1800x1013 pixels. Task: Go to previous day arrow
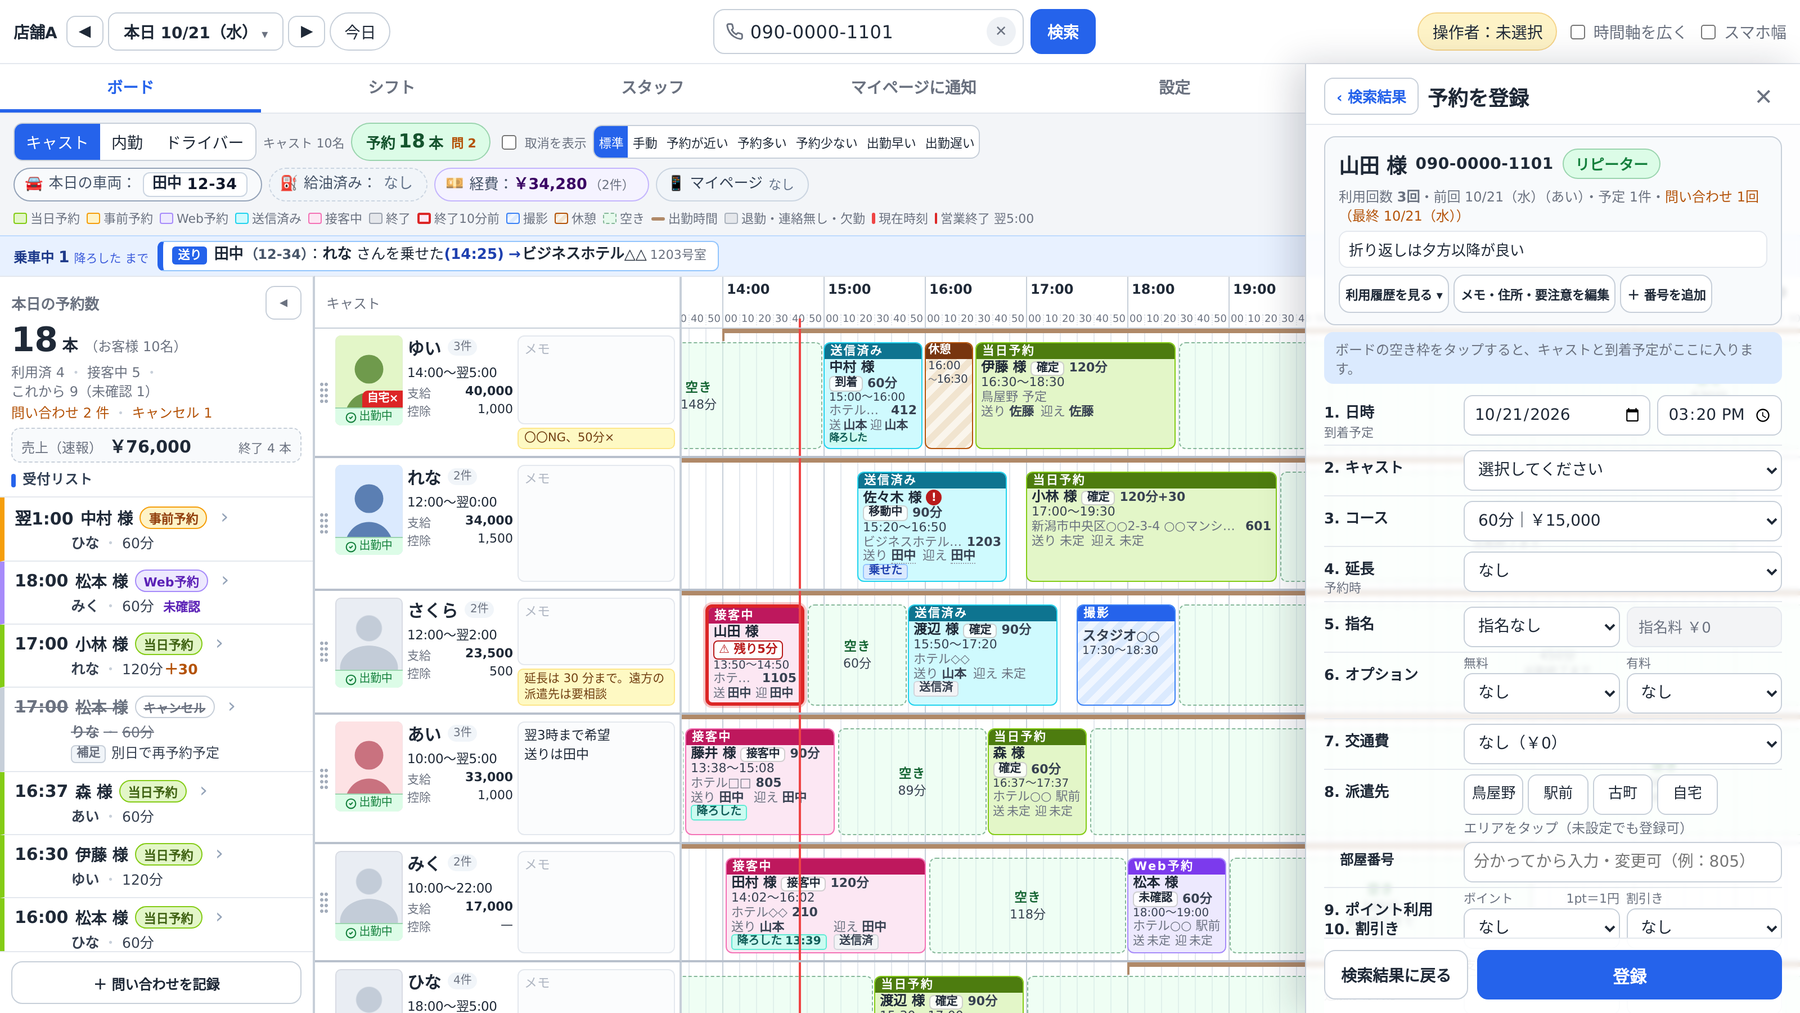coord(85,32)
